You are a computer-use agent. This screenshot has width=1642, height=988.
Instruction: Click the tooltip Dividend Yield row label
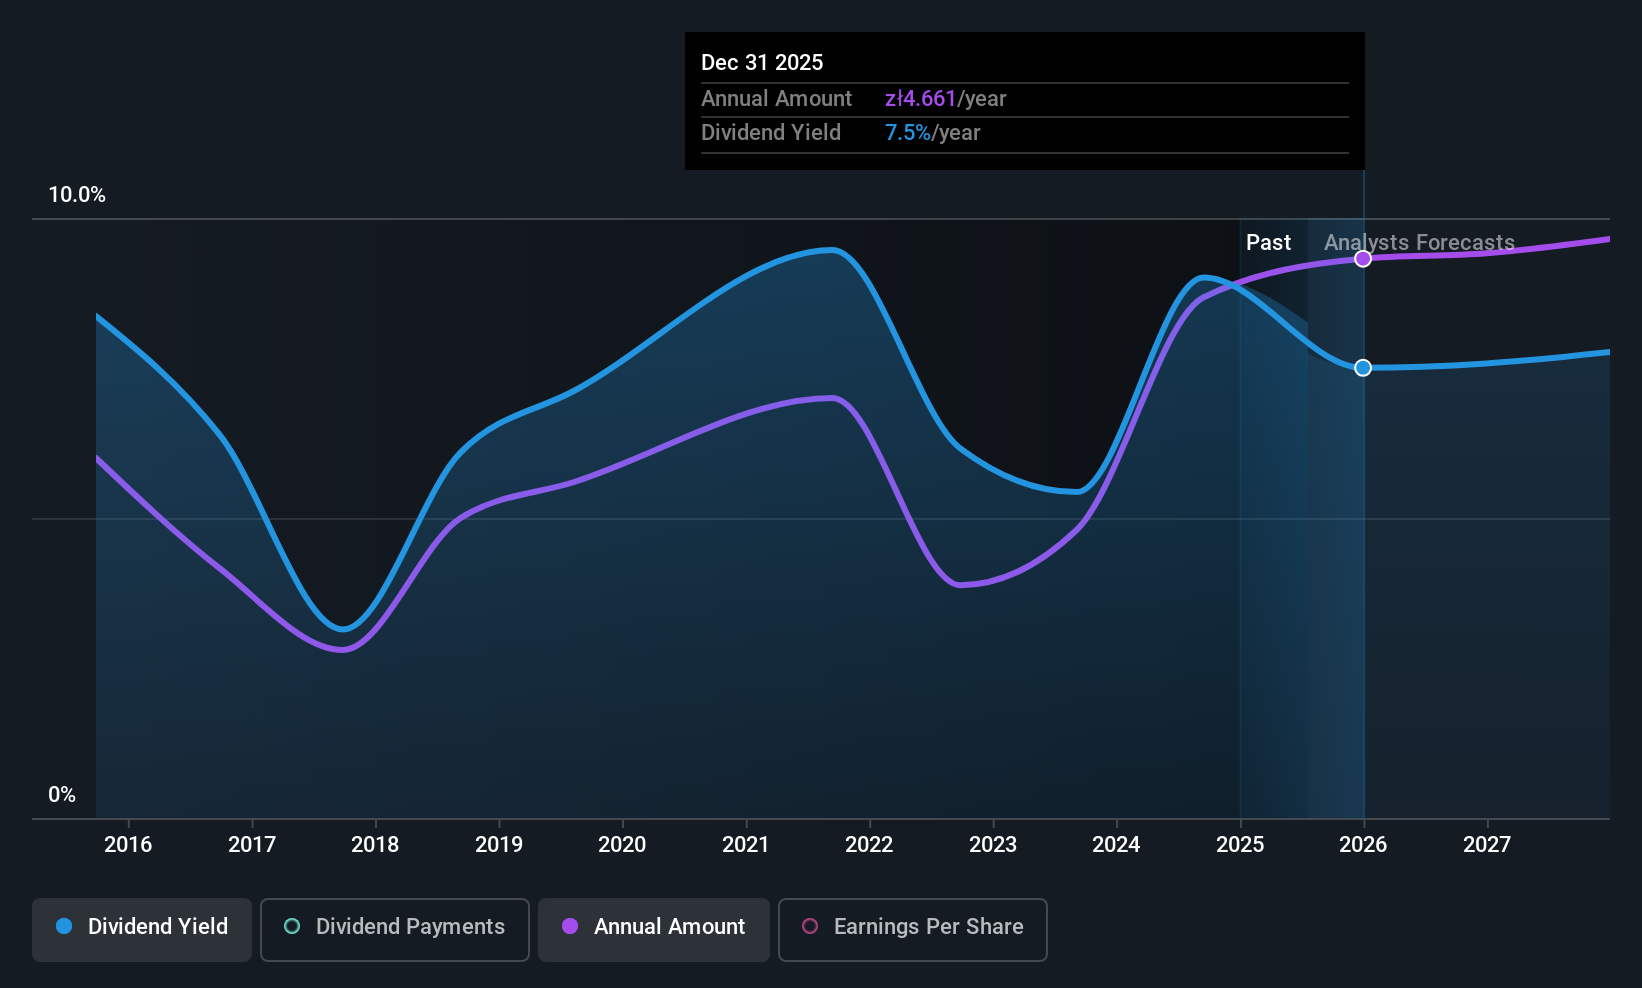771,133
